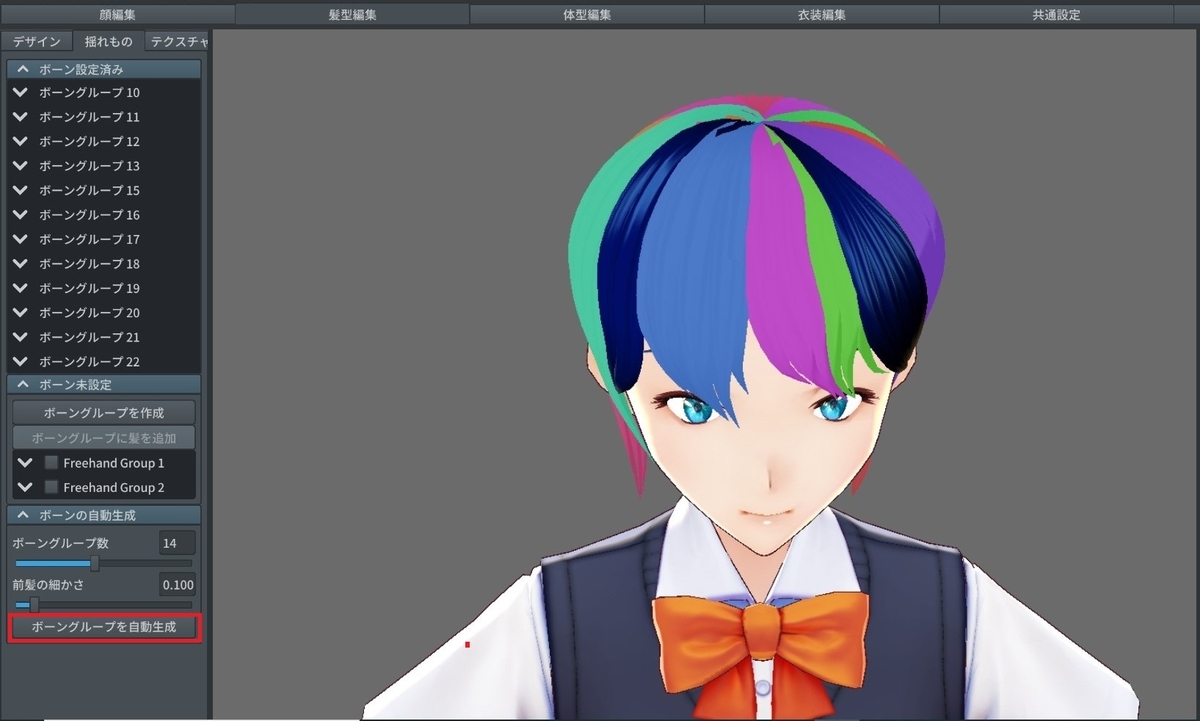Expand ボーングループ 17 chevron

(20, 239)
